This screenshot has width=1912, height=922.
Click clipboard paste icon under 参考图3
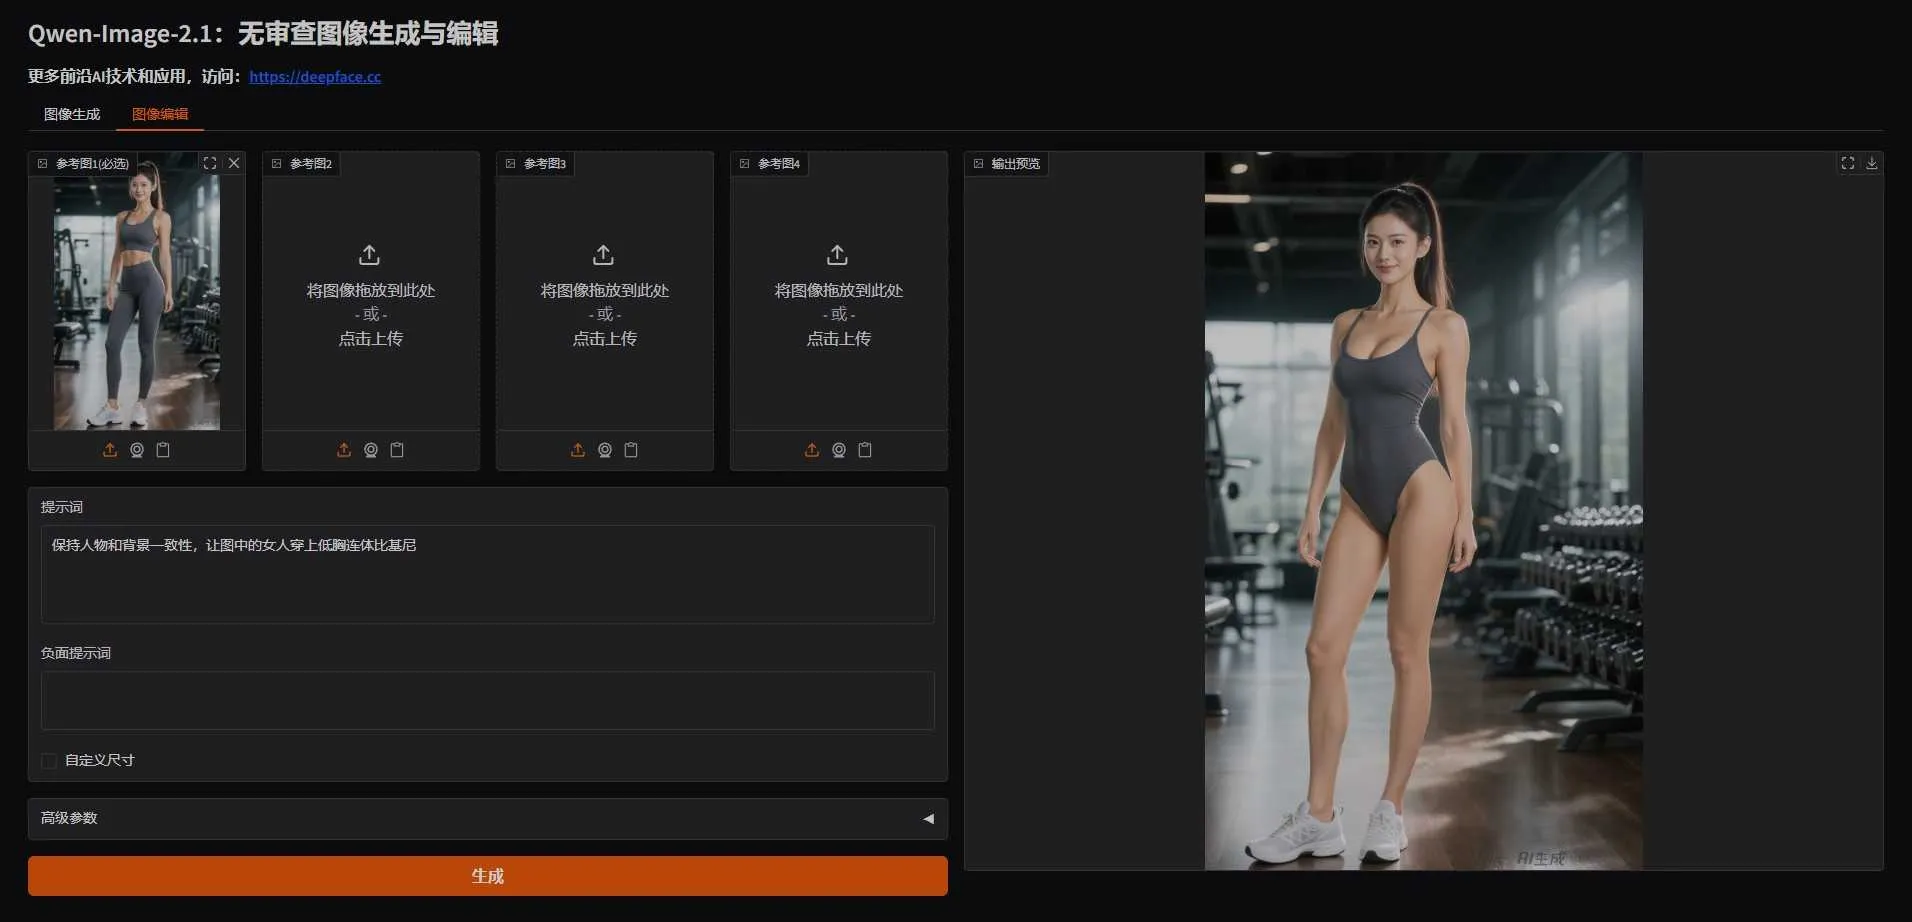(x=631, y=450)
